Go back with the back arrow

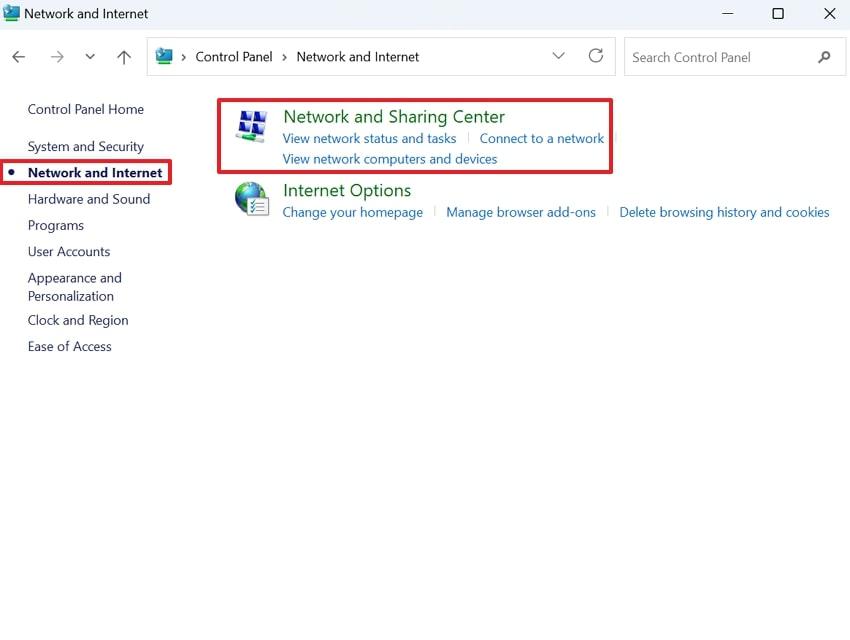coord(18,57)
